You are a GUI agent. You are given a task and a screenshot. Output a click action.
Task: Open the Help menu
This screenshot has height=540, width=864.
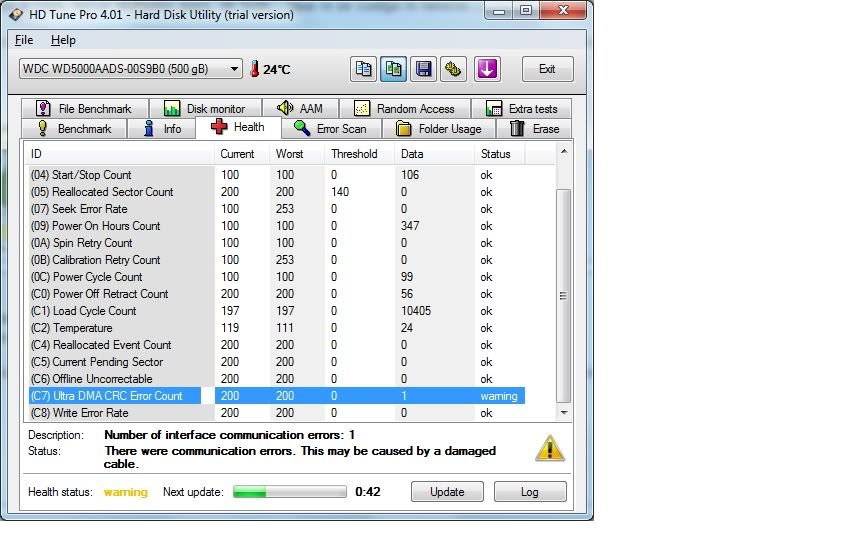point(63,40)
